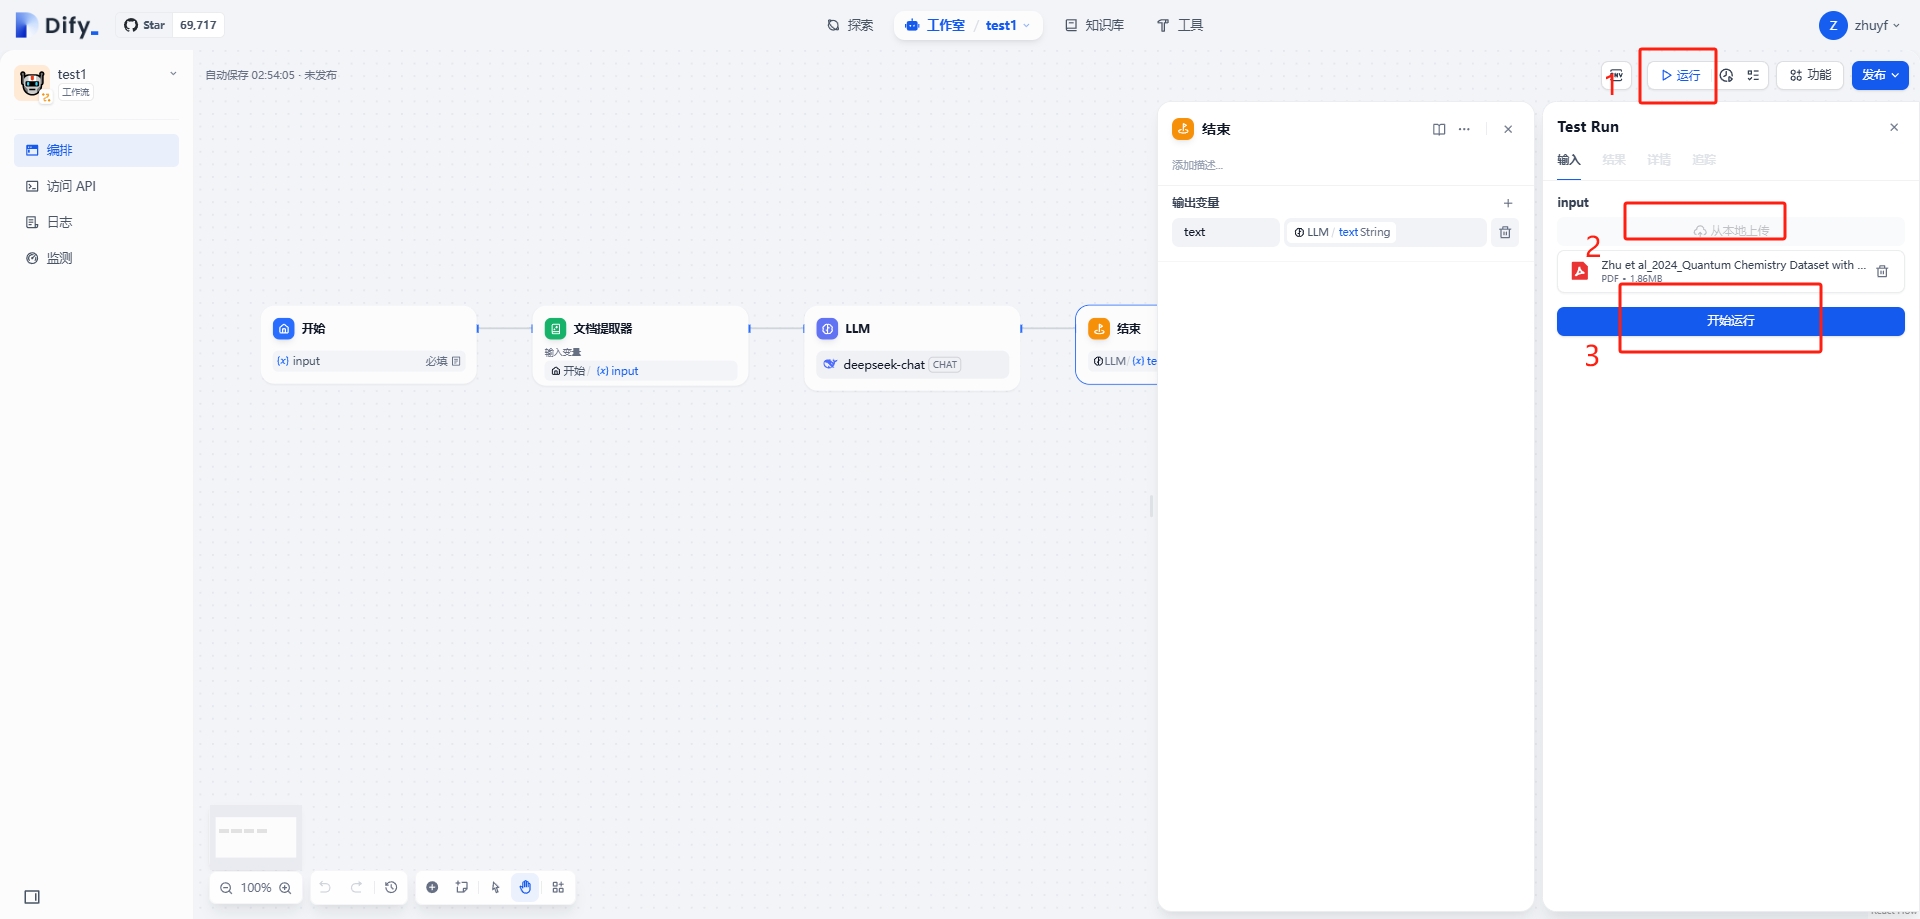Open the zhuyf account menu
The width and height of the screenshot is (1920, 919).
[1860, 25]
